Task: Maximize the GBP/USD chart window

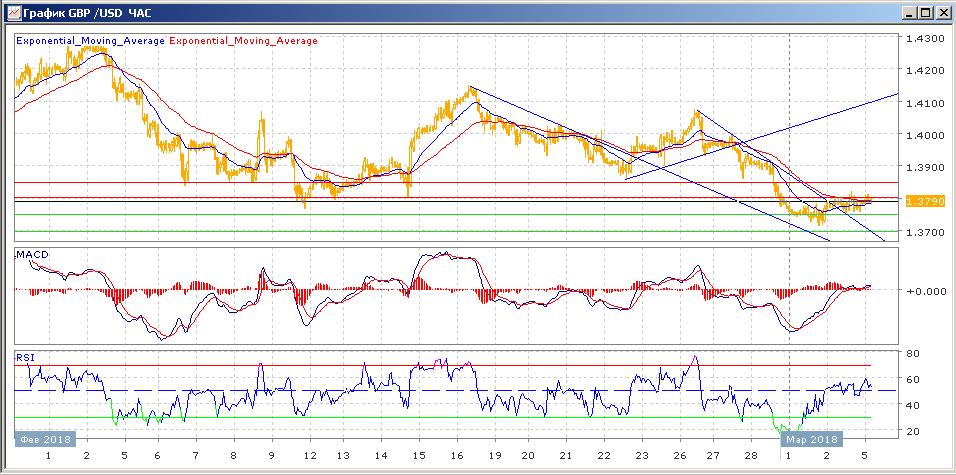Action: [x=926, y=12]
